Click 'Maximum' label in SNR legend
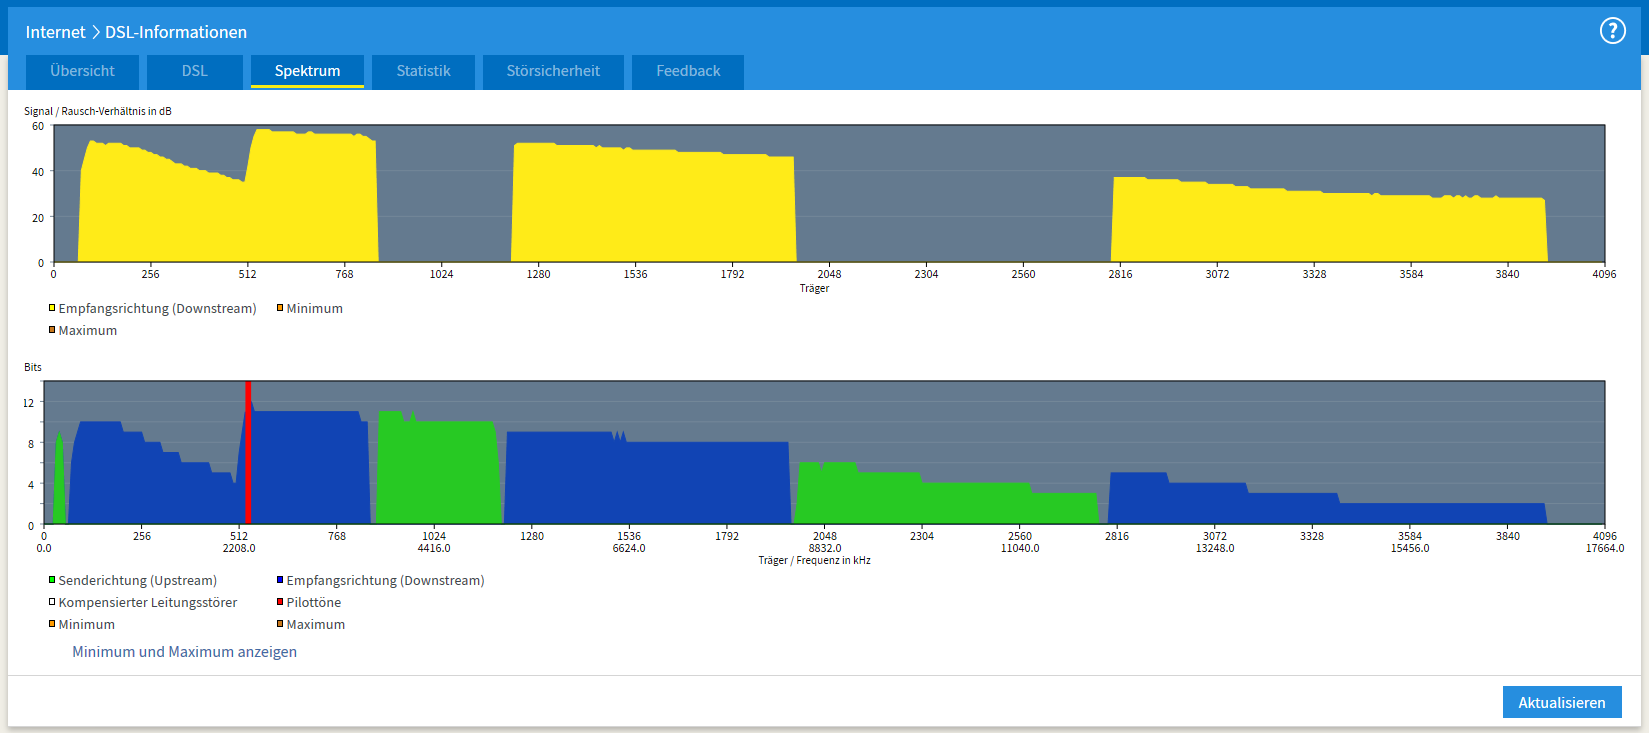 pos(88,331)
